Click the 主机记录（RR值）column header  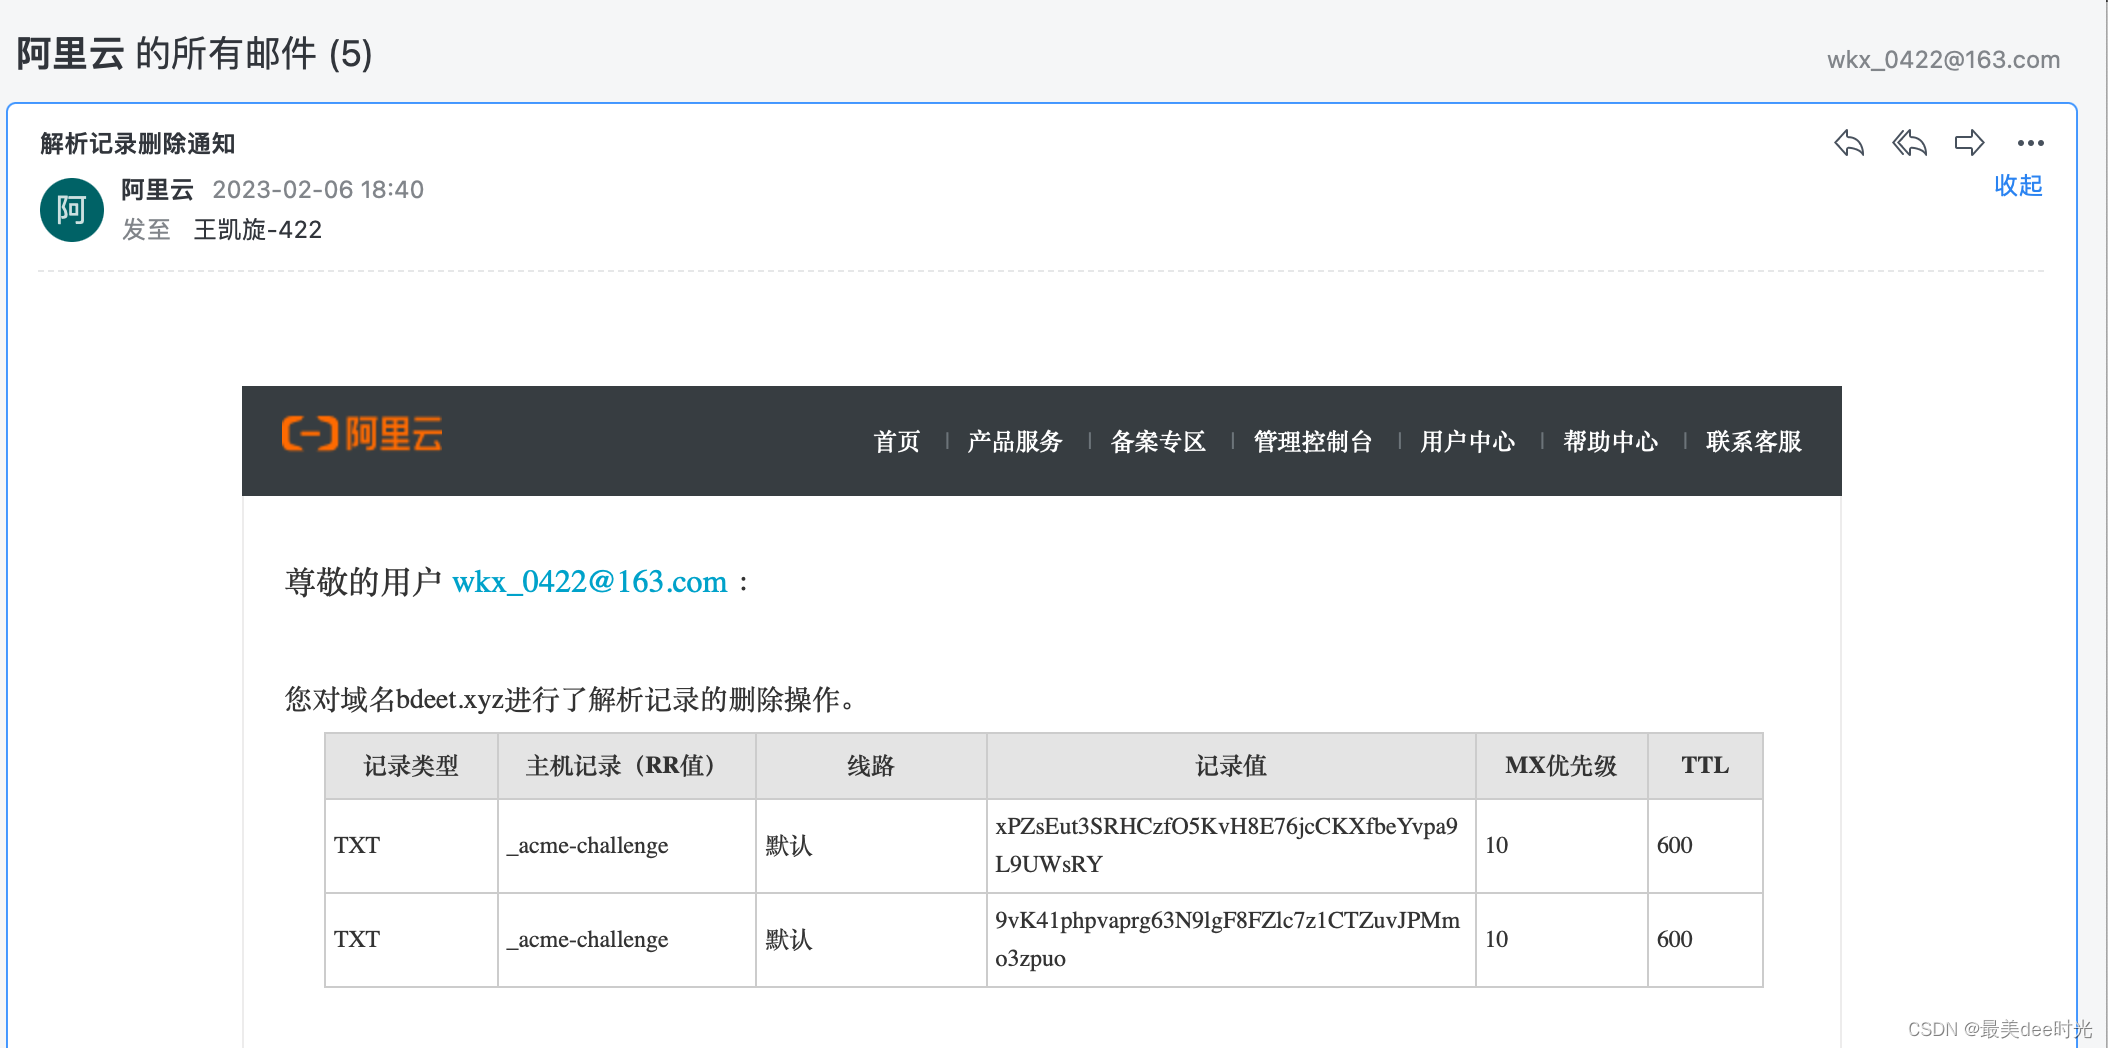point(627,766)
